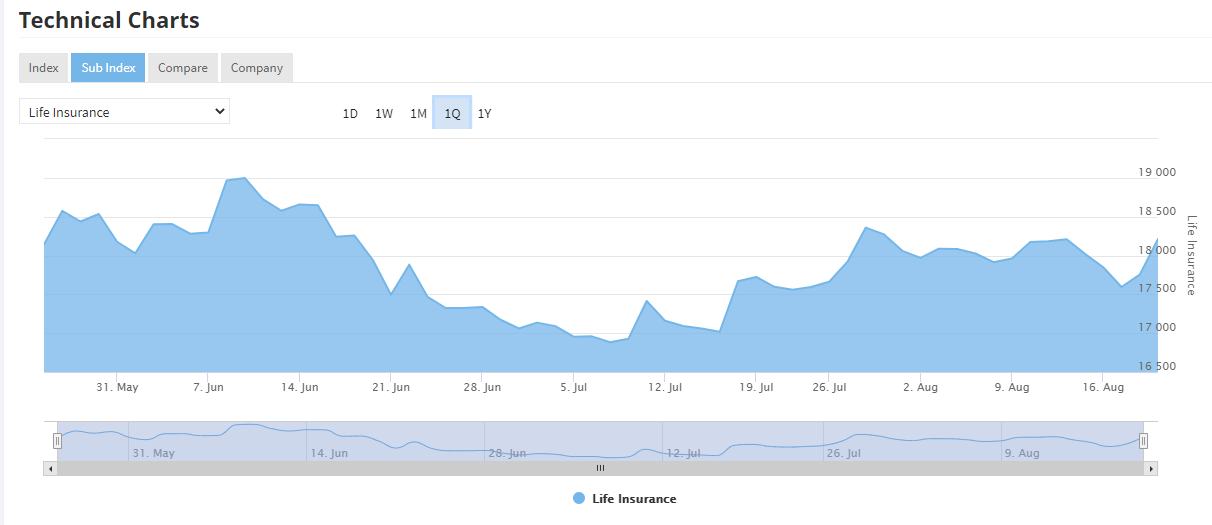Click the chart's highest peak in early June
The height and width of the screenshot is (525, 1212).
click(x=245, y=178)
